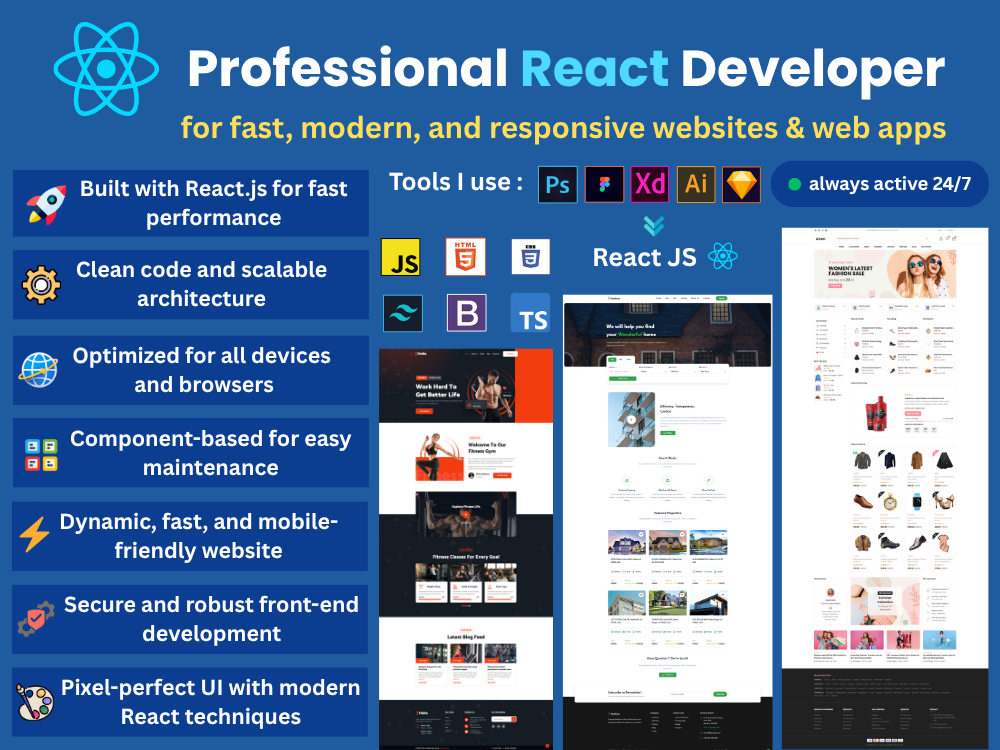Click the yellow subtitle about responsive websites
The height and width of the screenshot is (750, 1000).
563,128
